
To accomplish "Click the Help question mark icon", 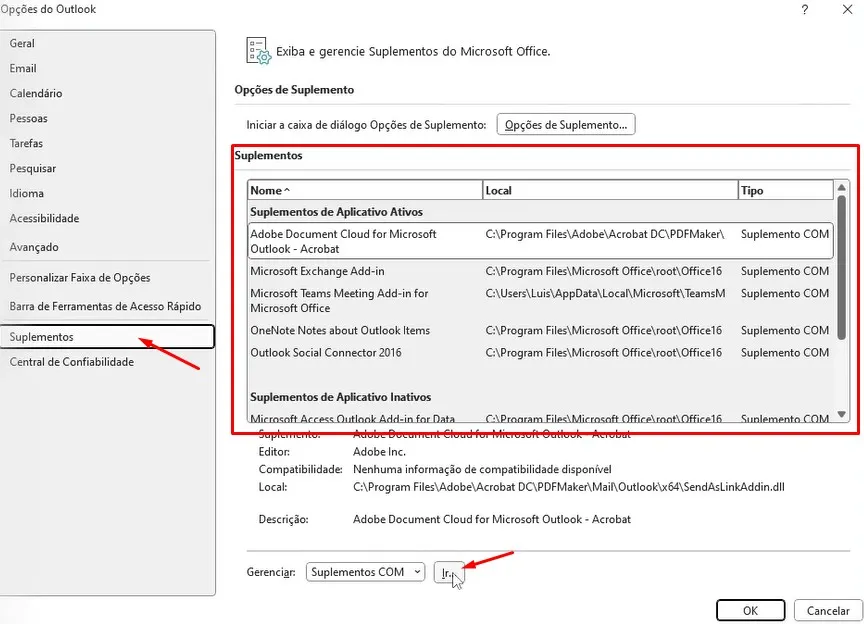I will pyautogui.click(x=805, y=9).
